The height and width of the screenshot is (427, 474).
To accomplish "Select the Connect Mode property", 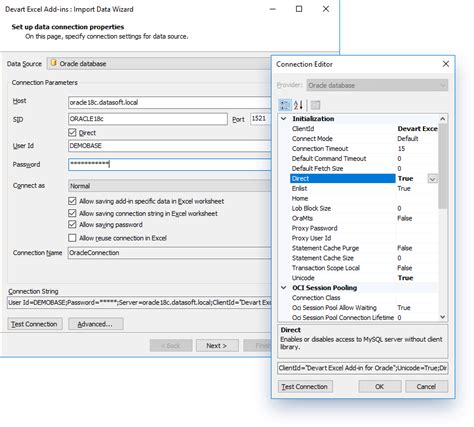I will (x=364, y=139).
